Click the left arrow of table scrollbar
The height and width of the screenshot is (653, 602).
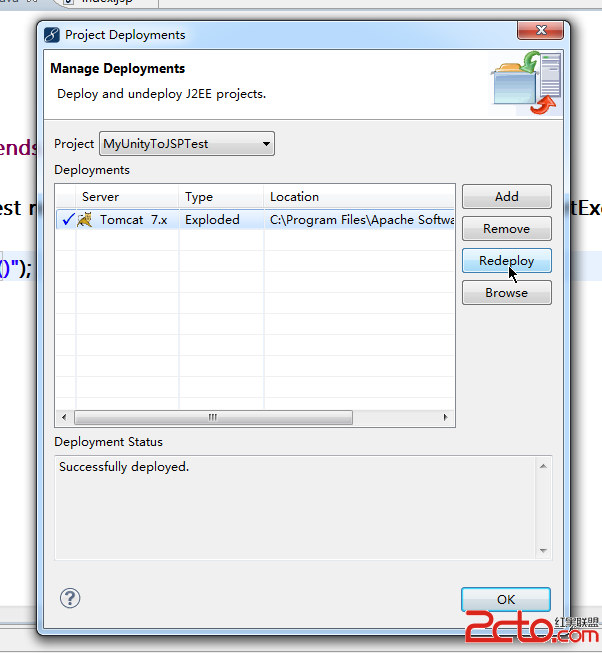point(64,417)
